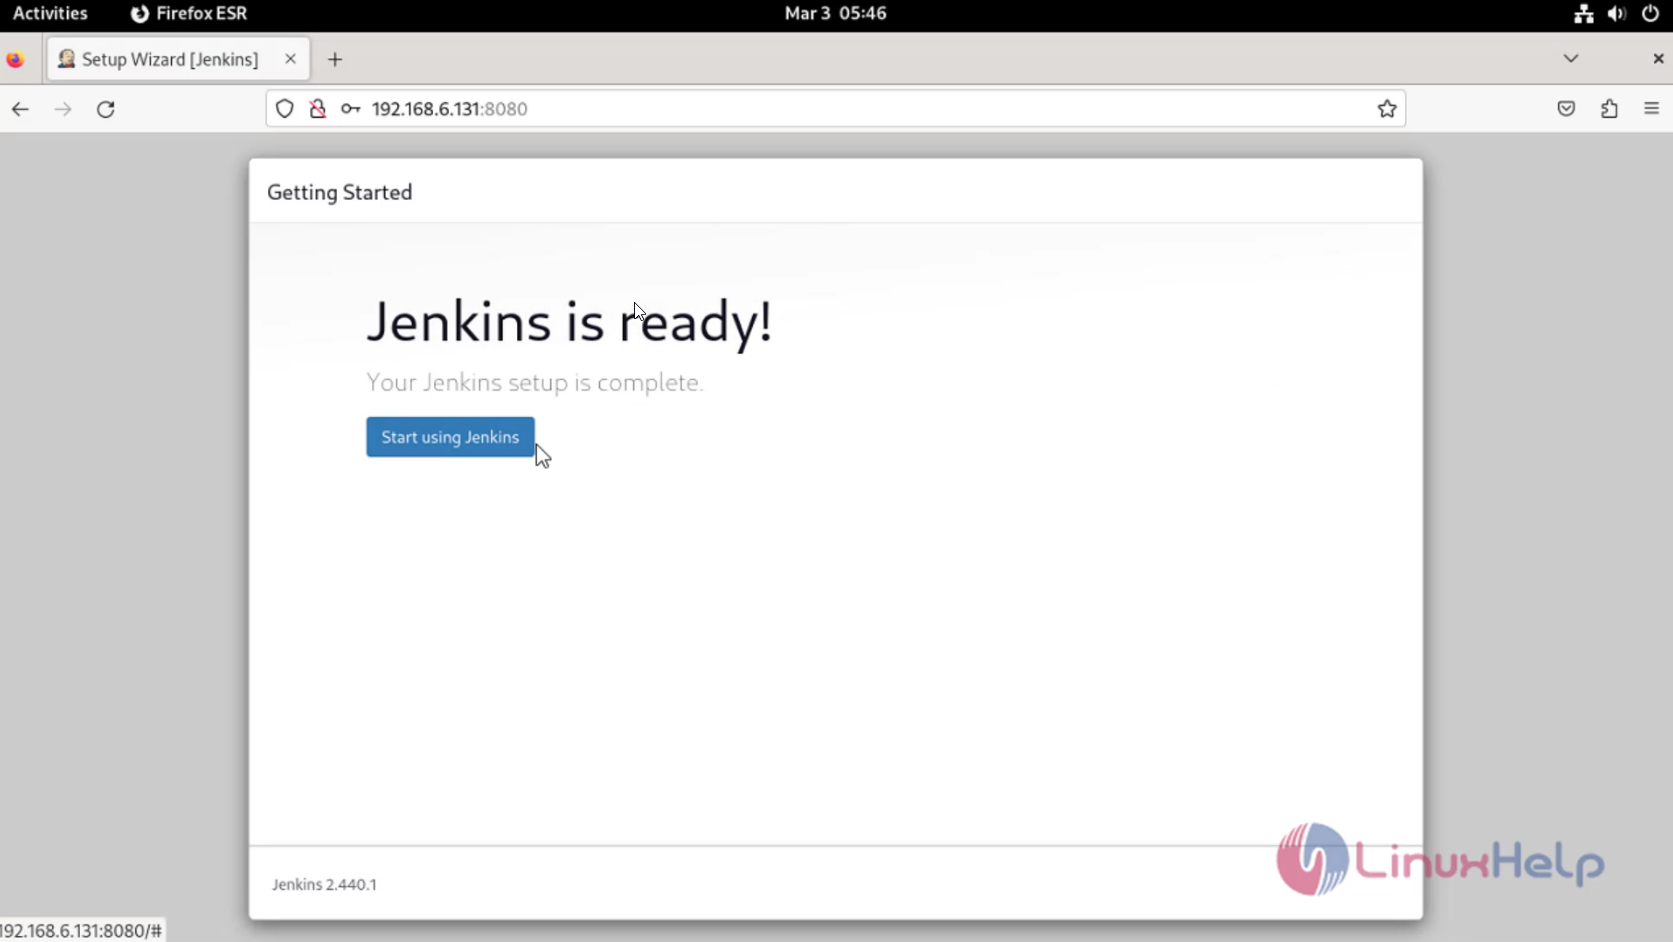Open the Firefox hamburger menu

pyautogui.click(x=1652, y=109)
